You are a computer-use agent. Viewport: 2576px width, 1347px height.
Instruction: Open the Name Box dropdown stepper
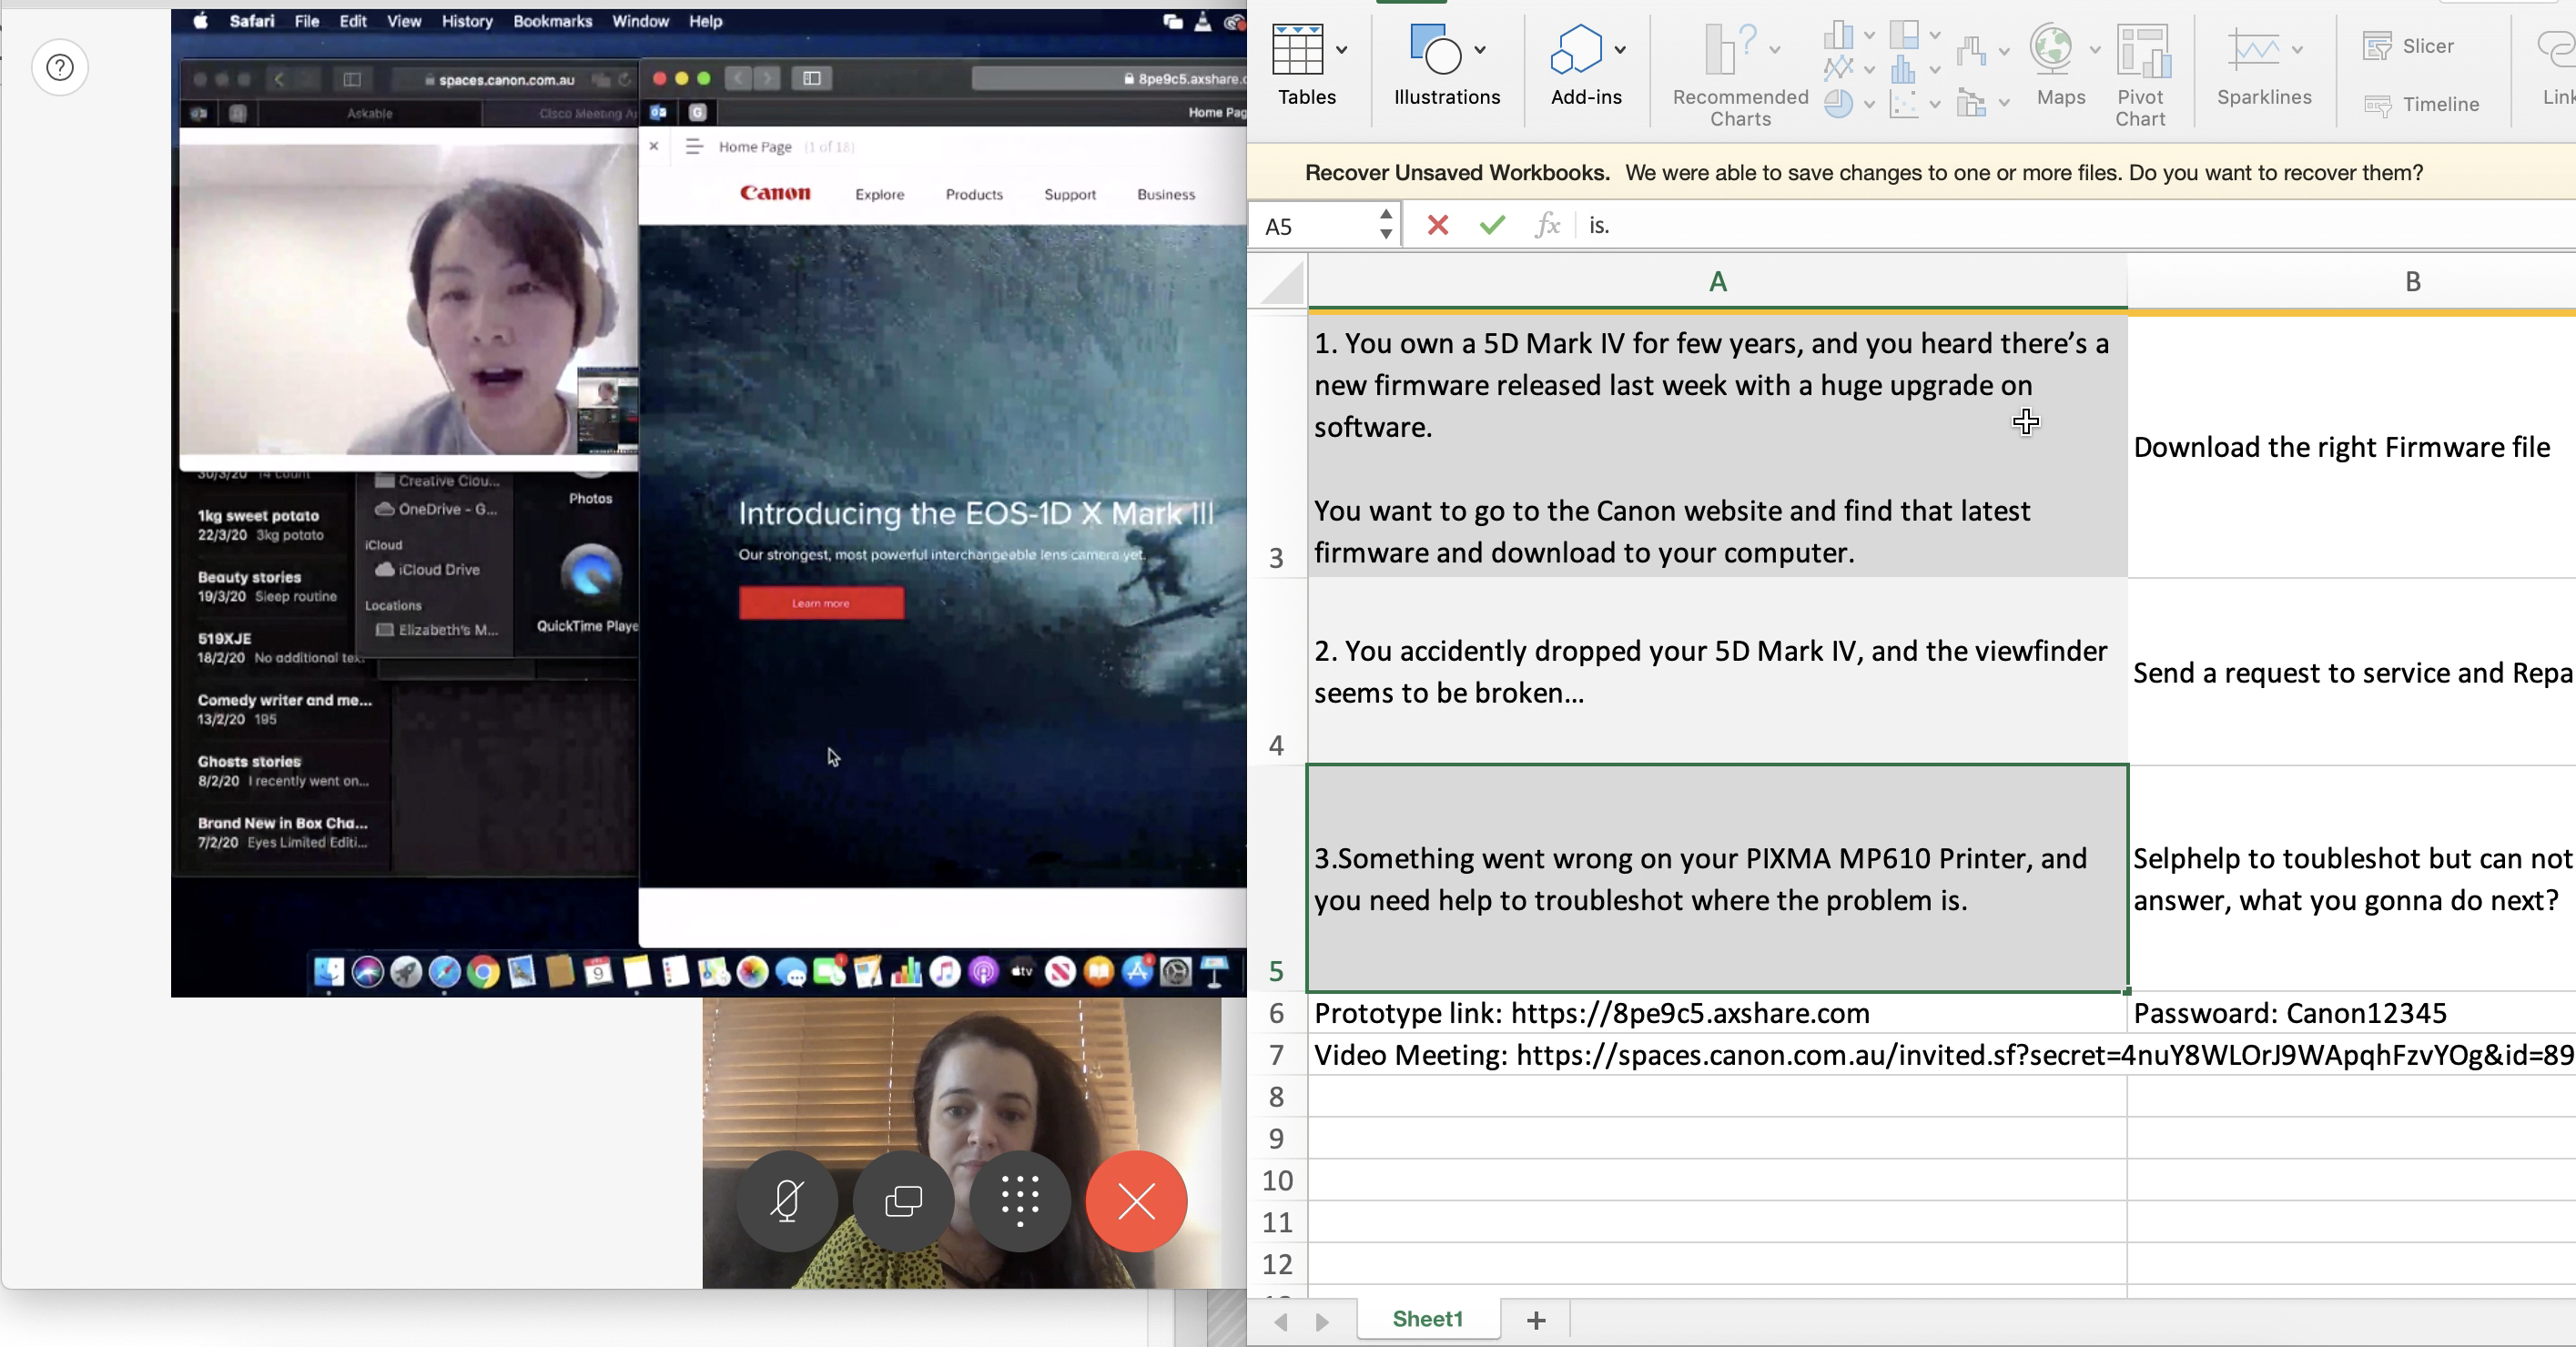[x=1385, y=225]
